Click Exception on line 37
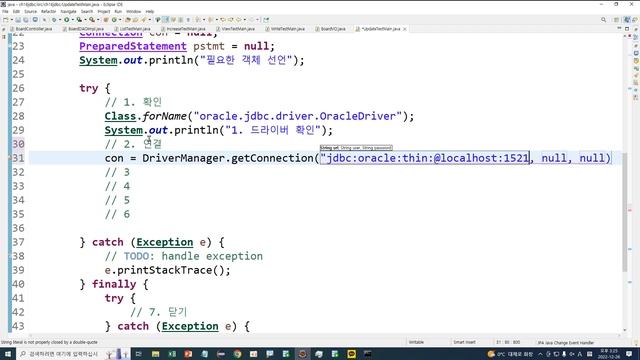 [164, 242]
